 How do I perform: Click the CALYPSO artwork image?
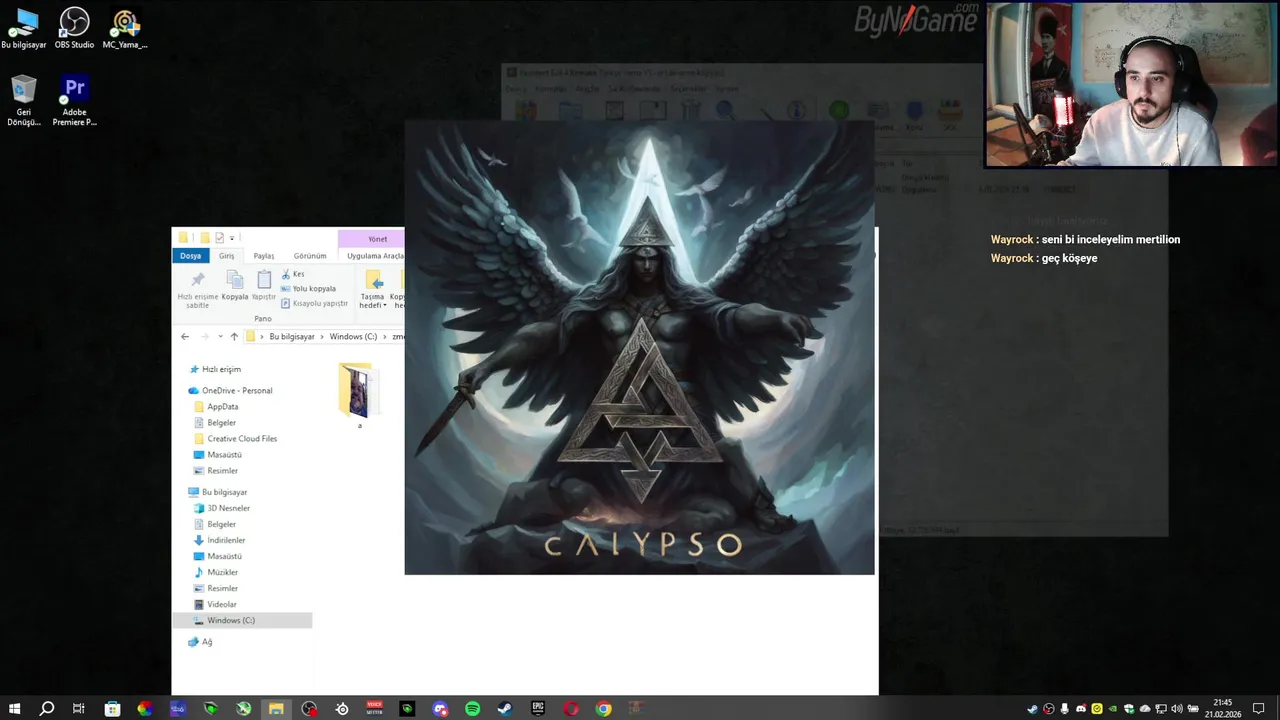(x=640, y=348)
